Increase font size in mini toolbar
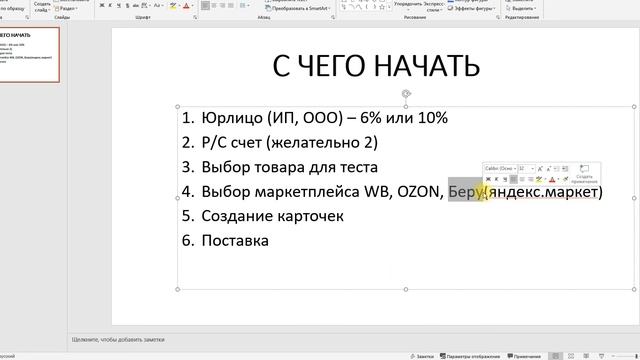The image size is (640, 360). point(540,169)
